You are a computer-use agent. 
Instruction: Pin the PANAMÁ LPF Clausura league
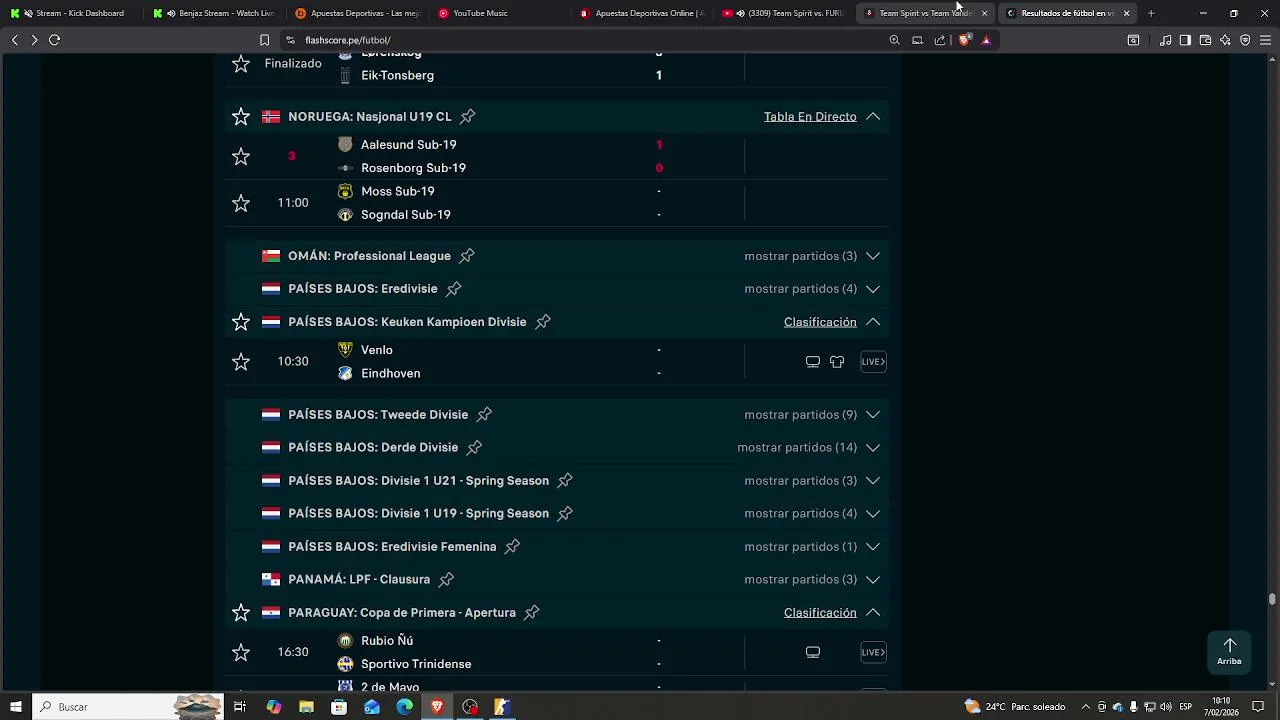446,580
